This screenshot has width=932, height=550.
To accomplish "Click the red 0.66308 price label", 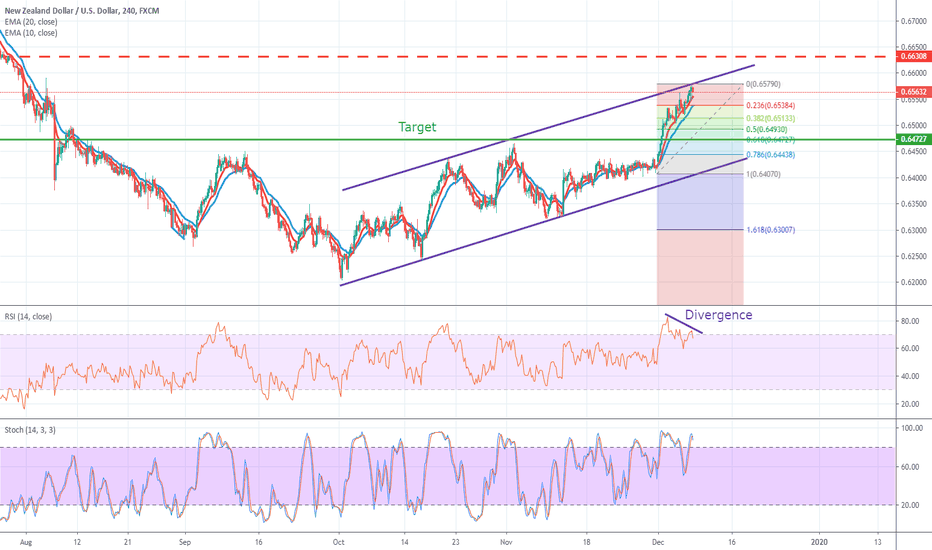I will point(913,57).
